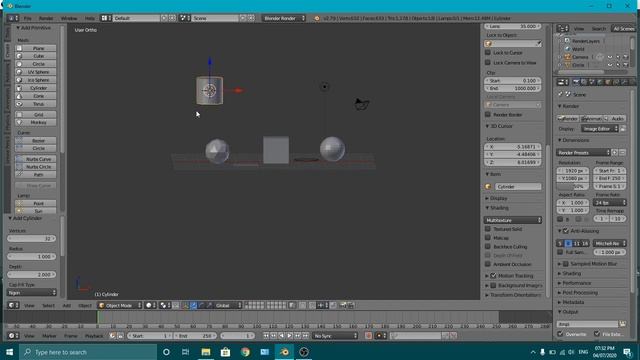The height and width of the screenshot is (360, 640).
Task: Toggle Lock to Cursor checkbox
Action: (488, 53)
